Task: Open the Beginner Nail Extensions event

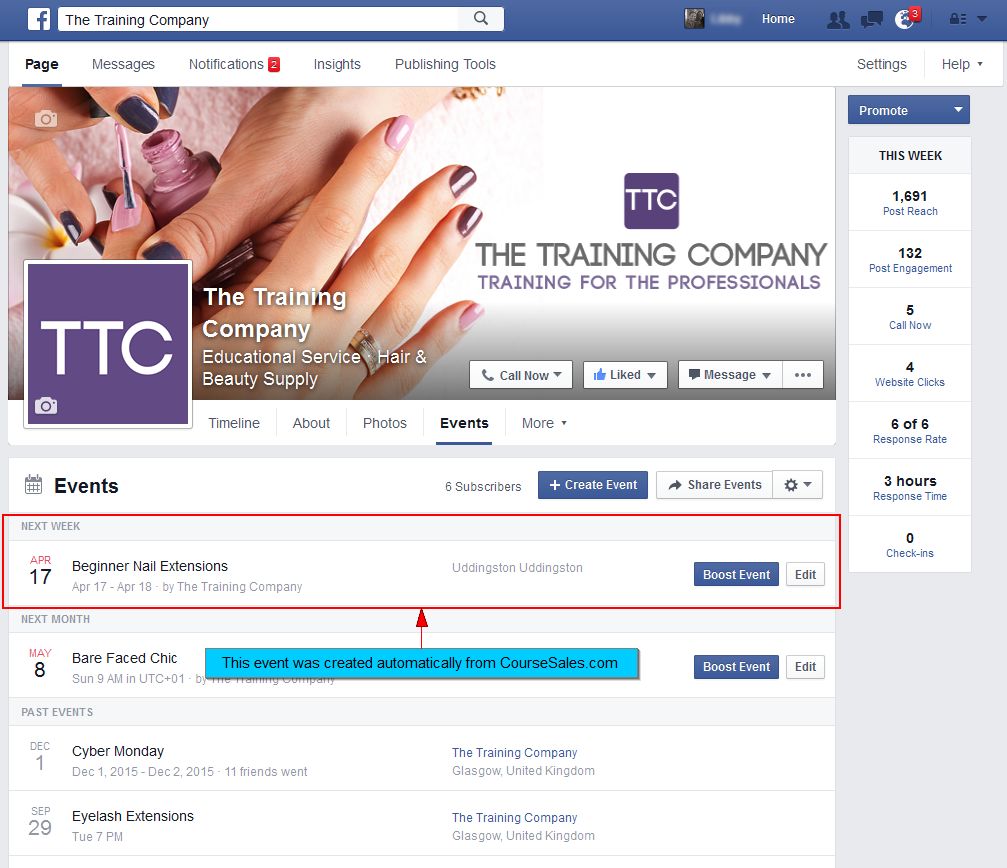Action: (x=150, y=566)
